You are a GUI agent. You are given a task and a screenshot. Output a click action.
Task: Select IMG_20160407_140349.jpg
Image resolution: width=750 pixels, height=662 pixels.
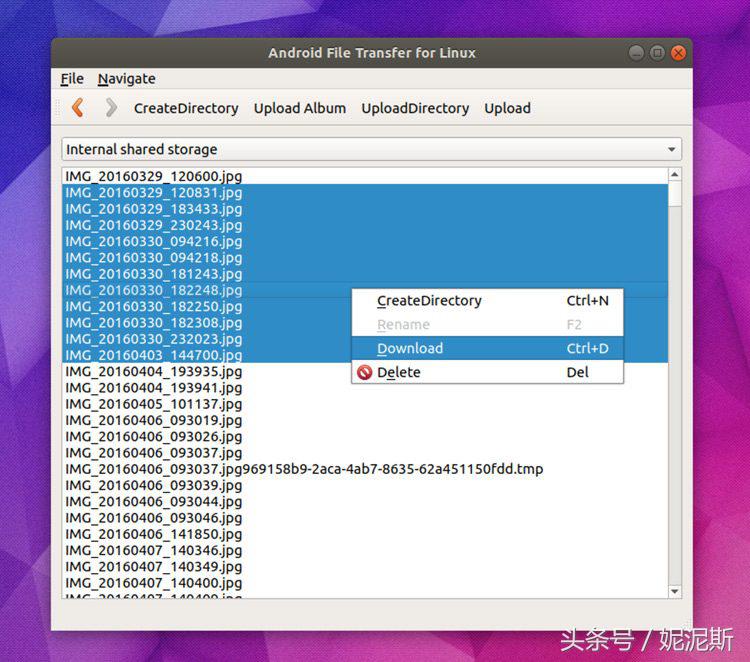365,566
